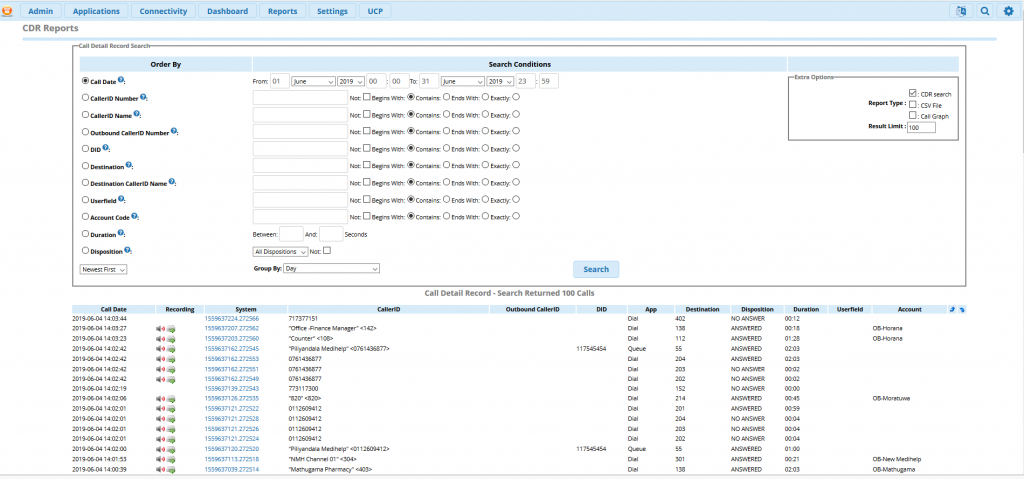The image size is (1024, 479).
Task: Download recording for Office-Finance Manager call
Action: pyautogui.click(x=171, y=329)
